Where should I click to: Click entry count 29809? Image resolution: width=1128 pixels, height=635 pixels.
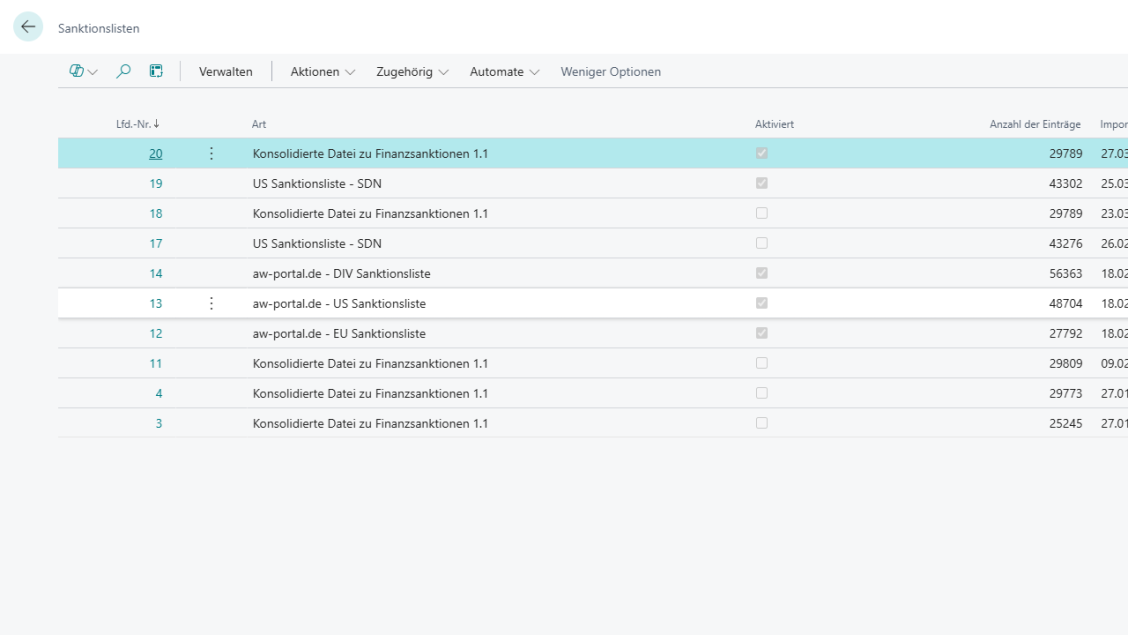point(1065,364)
